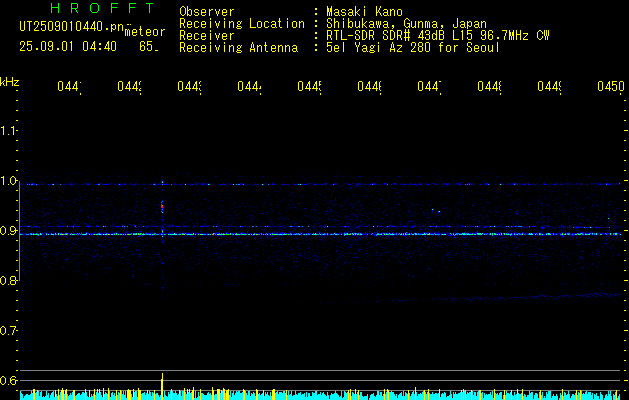Viewport: 629px width, 400px height.
Task: Click the 0.8 frequency axis label
Action: pyautogui.click(x=8, y=280)
